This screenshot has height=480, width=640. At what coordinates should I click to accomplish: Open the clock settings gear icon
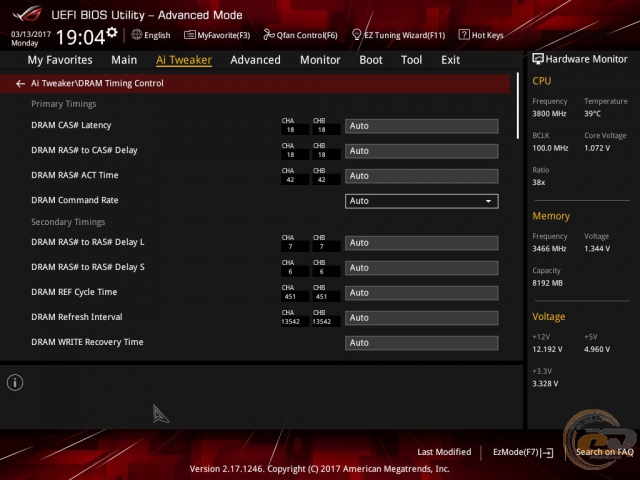pyautogui.click(x=112, y=32)
